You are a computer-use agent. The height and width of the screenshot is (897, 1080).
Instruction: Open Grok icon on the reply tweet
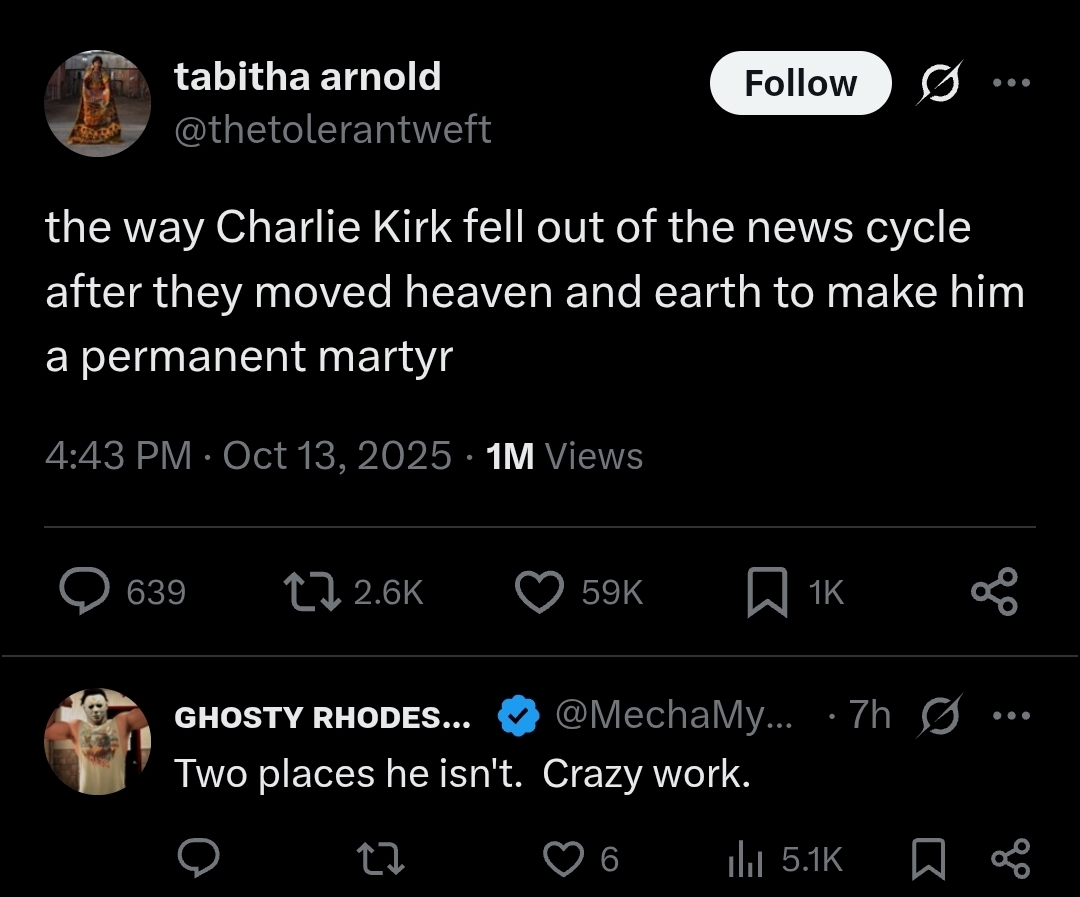click(x=937, y=716)
